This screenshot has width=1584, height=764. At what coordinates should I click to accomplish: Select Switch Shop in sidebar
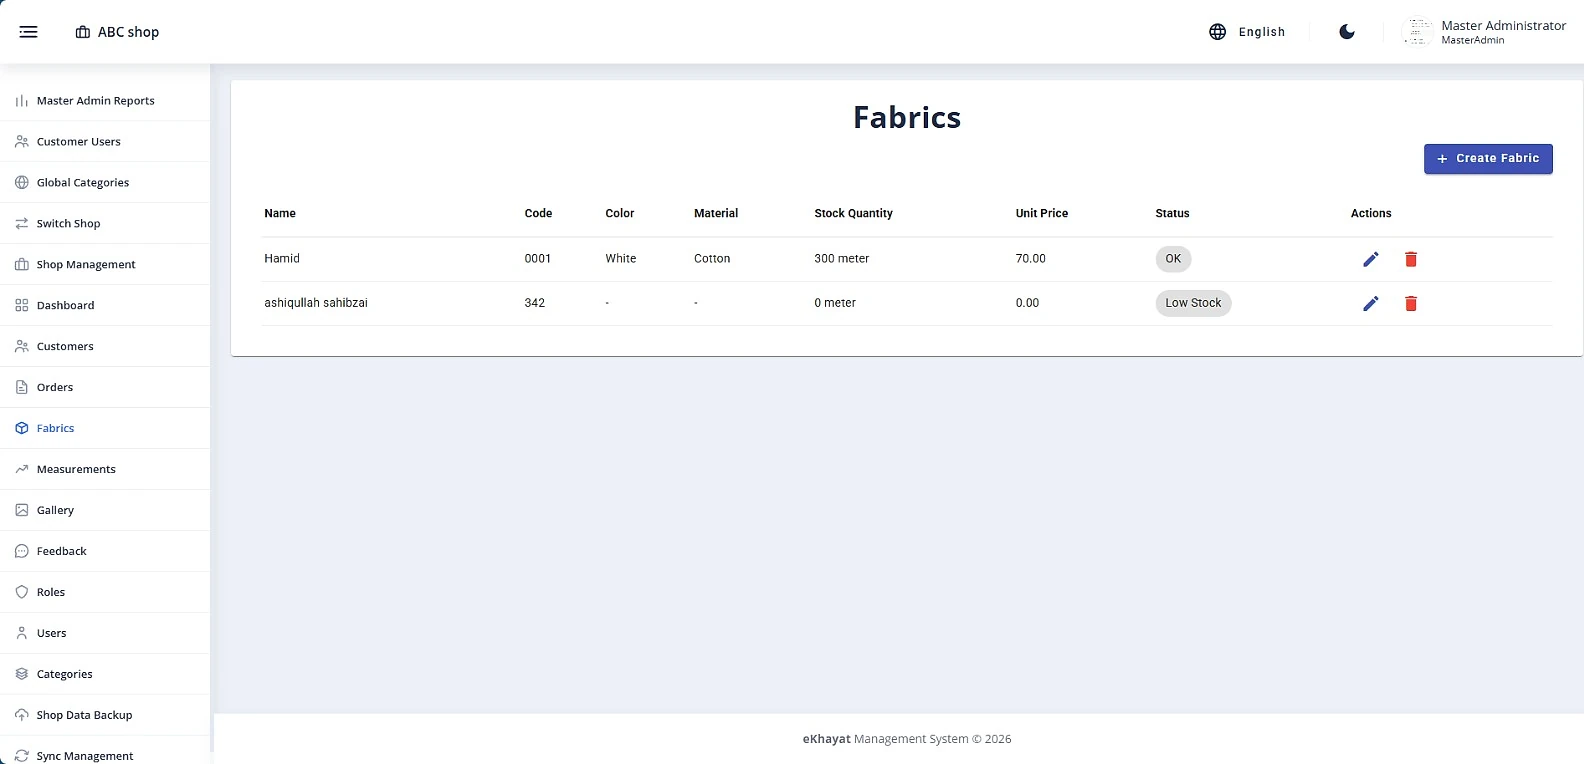point(105,224)
